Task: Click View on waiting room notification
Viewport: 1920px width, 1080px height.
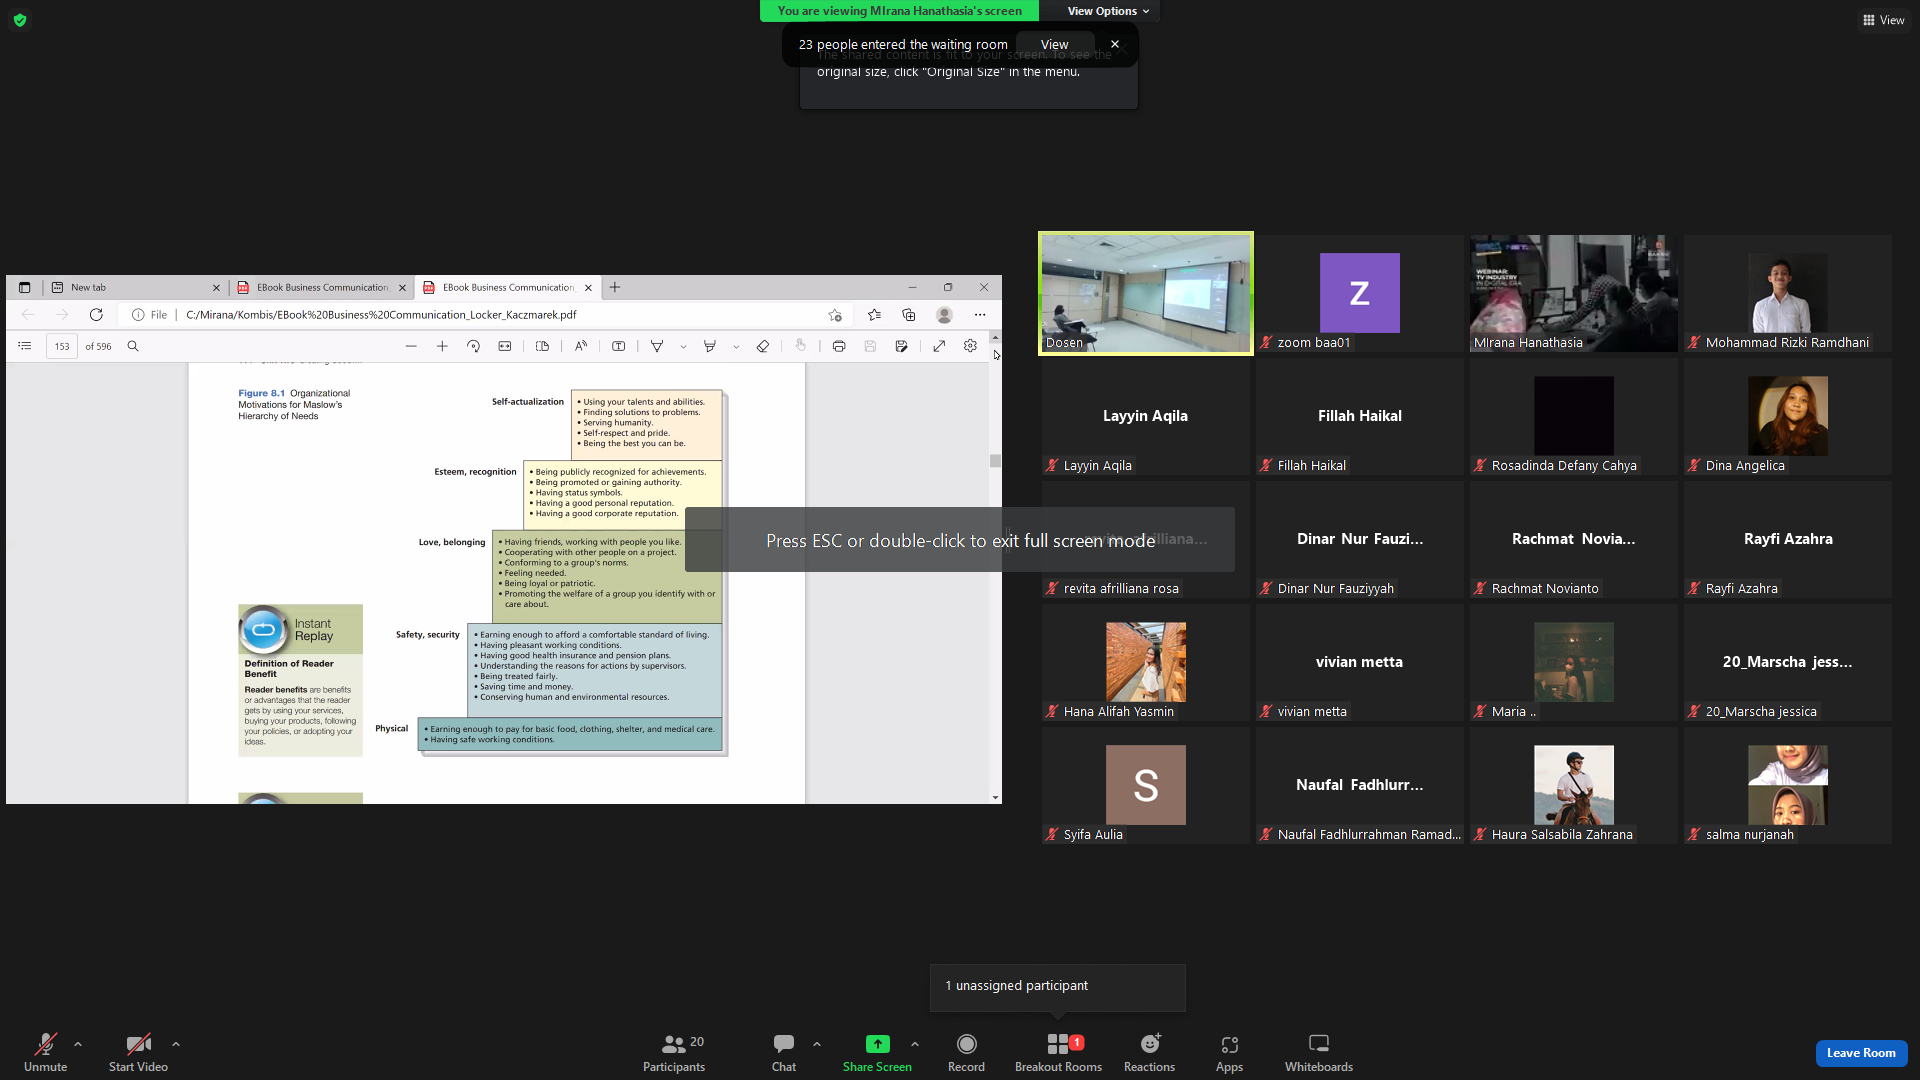Action: [1054, 44]
